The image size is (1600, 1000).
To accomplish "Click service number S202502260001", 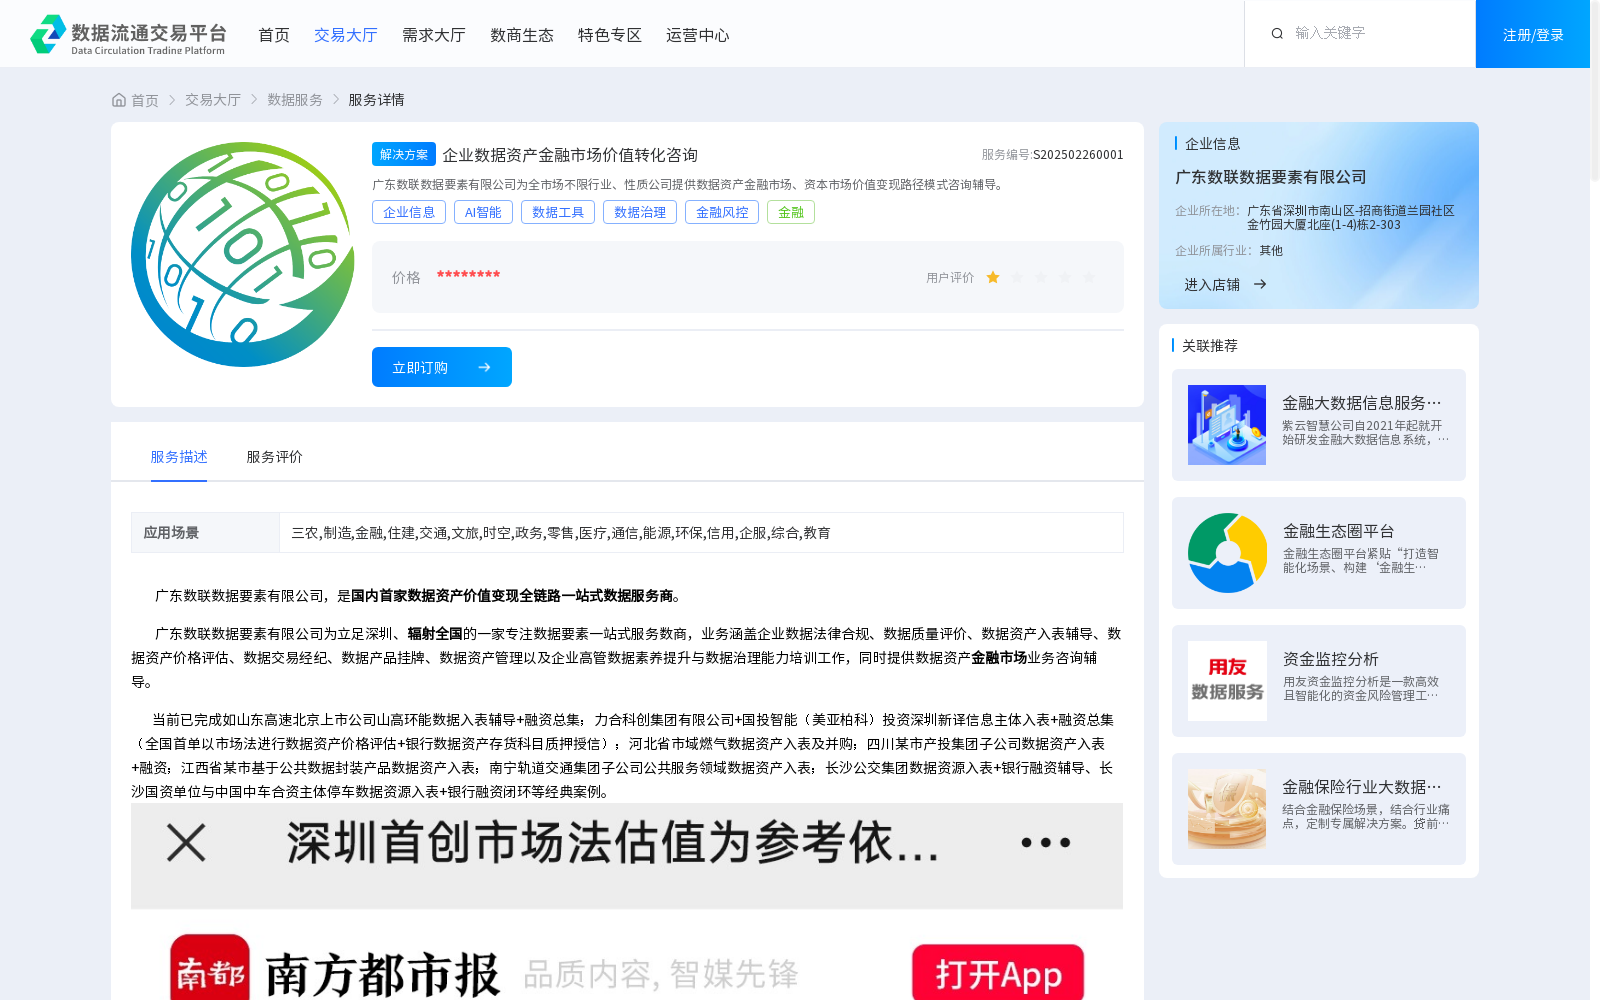I will coord(1078,155).
